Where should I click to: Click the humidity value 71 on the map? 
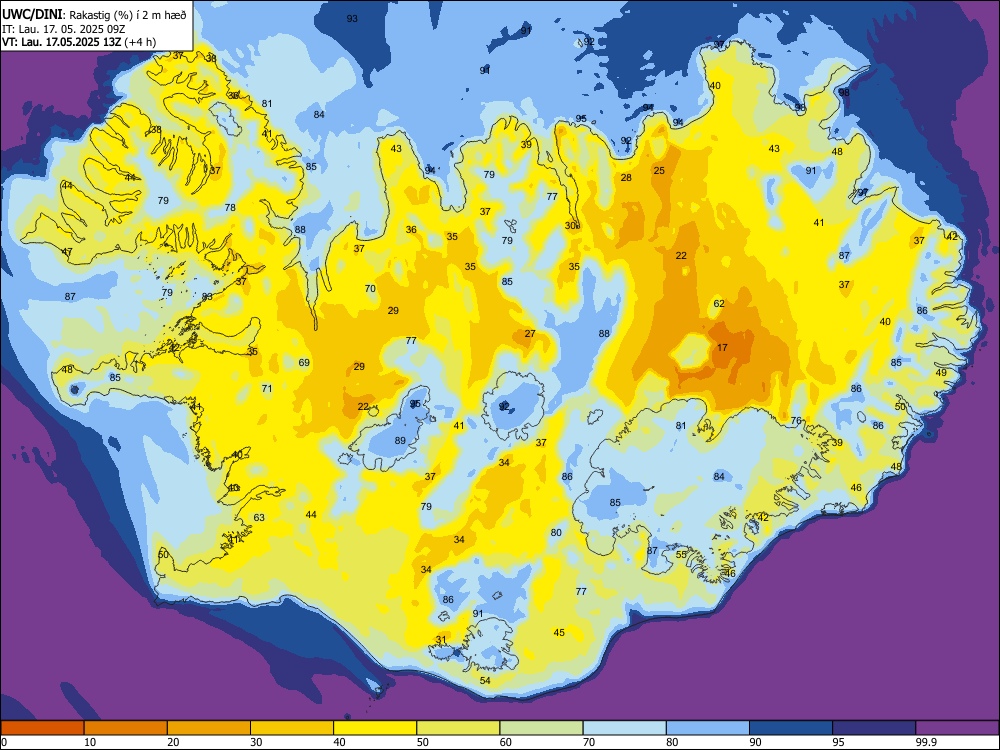point(267,388)
